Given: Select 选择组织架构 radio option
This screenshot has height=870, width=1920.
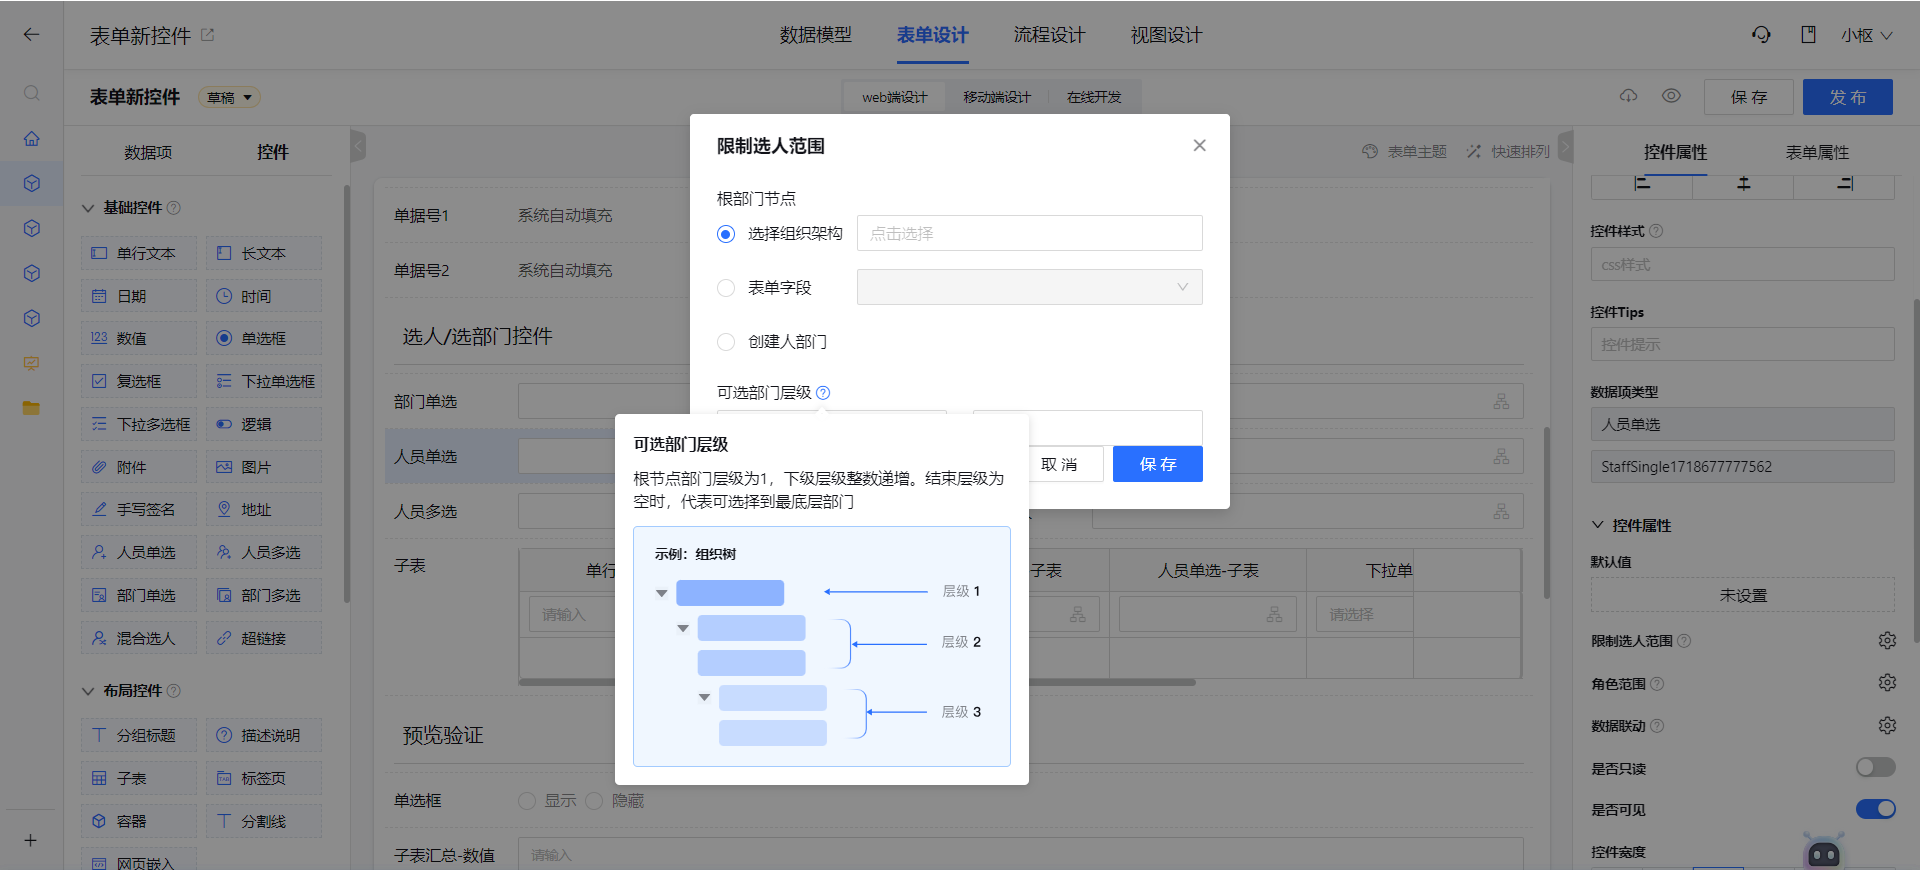Looking at the screenshot, I should click(x=726, y=234).
